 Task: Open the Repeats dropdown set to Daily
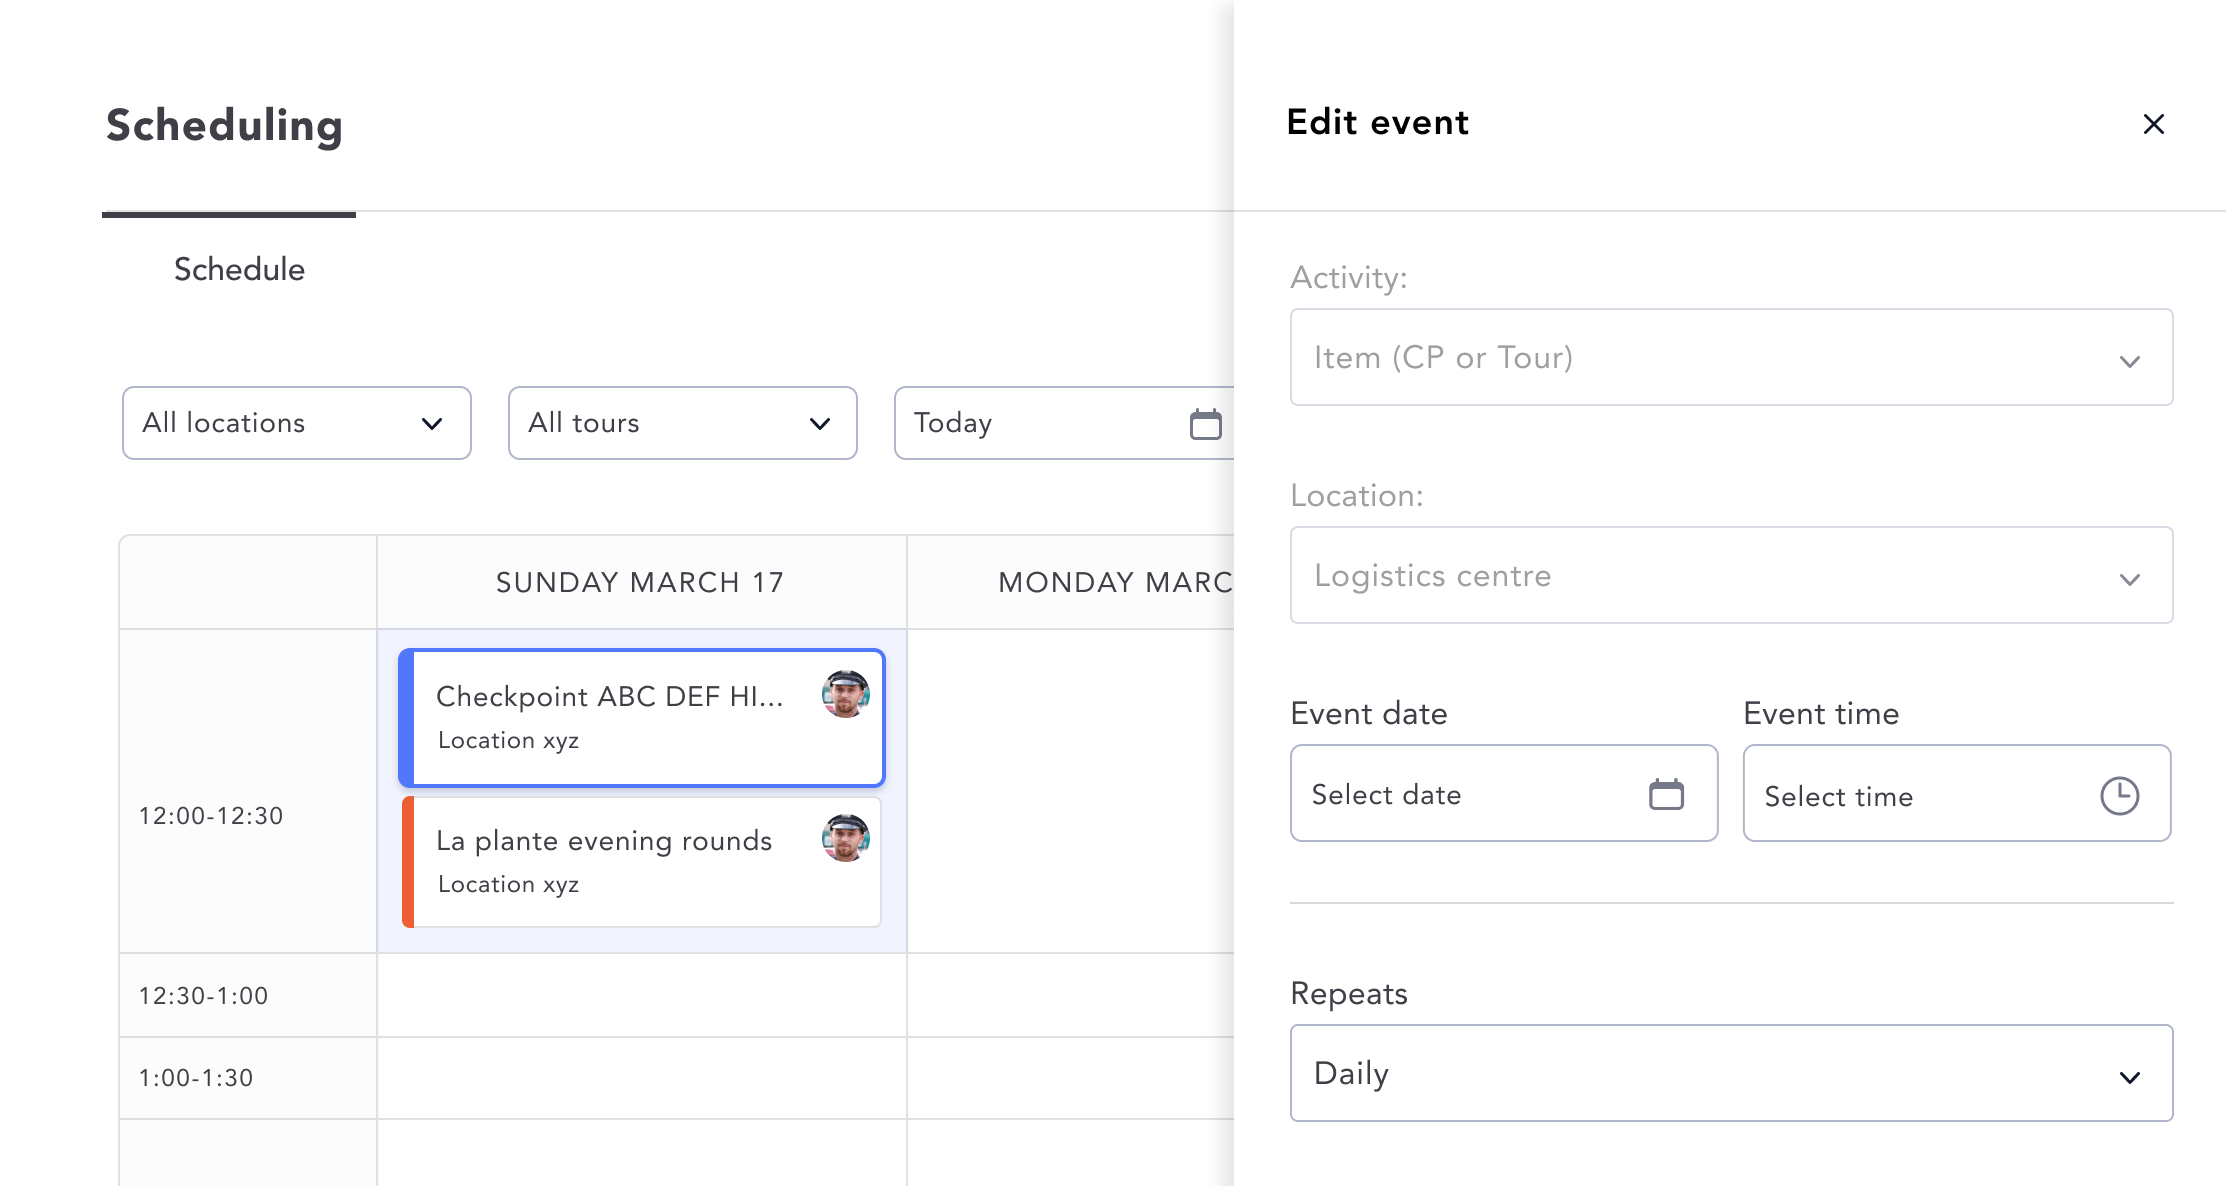[x=1731, y=1073]
